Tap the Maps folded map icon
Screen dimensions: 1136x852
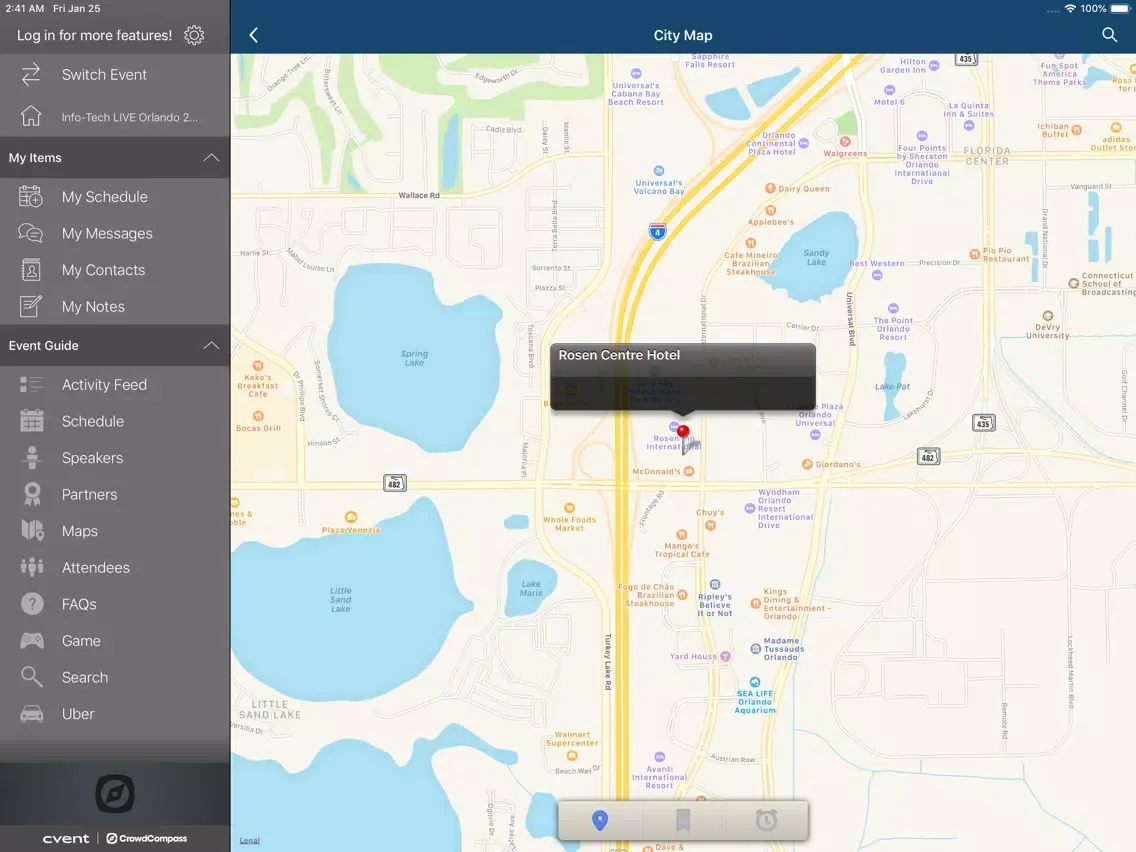point(31,531)
